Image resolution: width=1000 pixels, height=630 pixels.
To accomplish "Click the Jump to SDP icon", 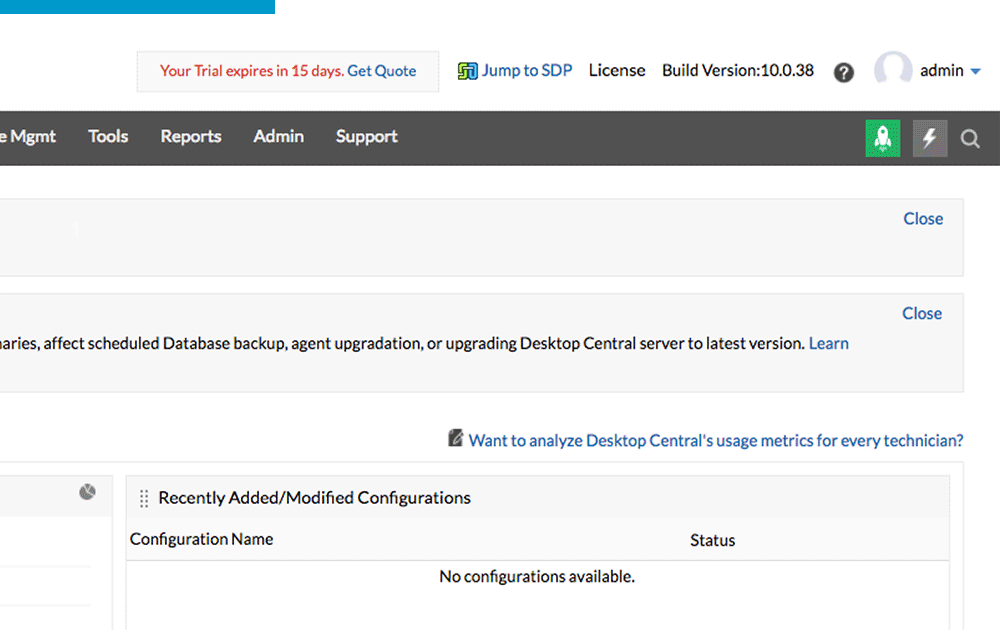I will 467,71.
